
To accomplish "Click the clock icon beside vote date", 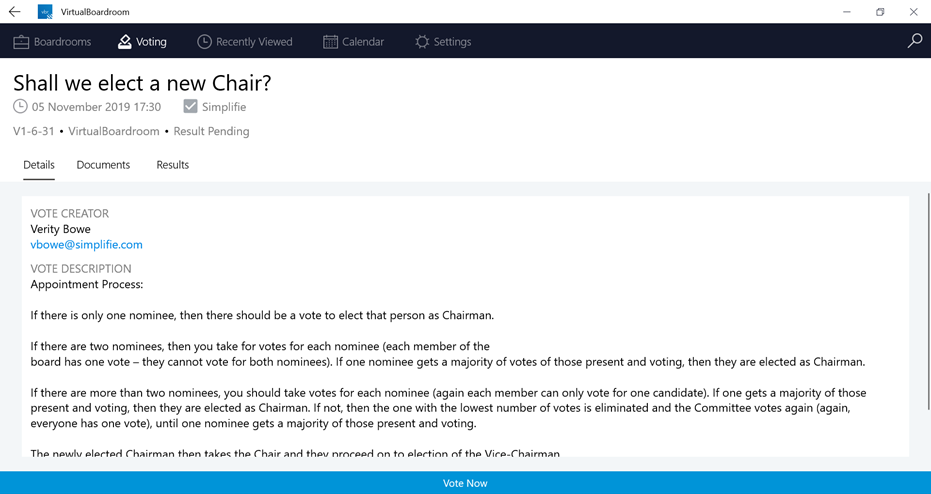I will (x=20, y=106).
